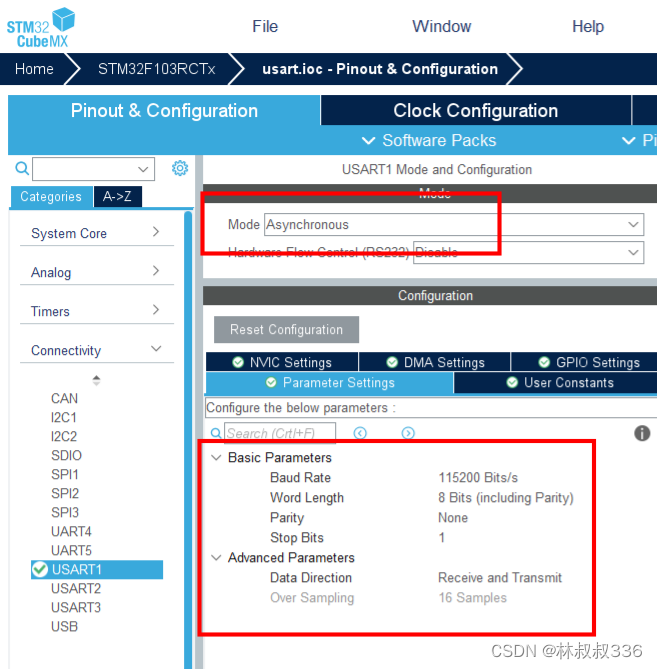Click the STM32CubeMX logo icon
657x669 pixels.
[x=41, y=27]
